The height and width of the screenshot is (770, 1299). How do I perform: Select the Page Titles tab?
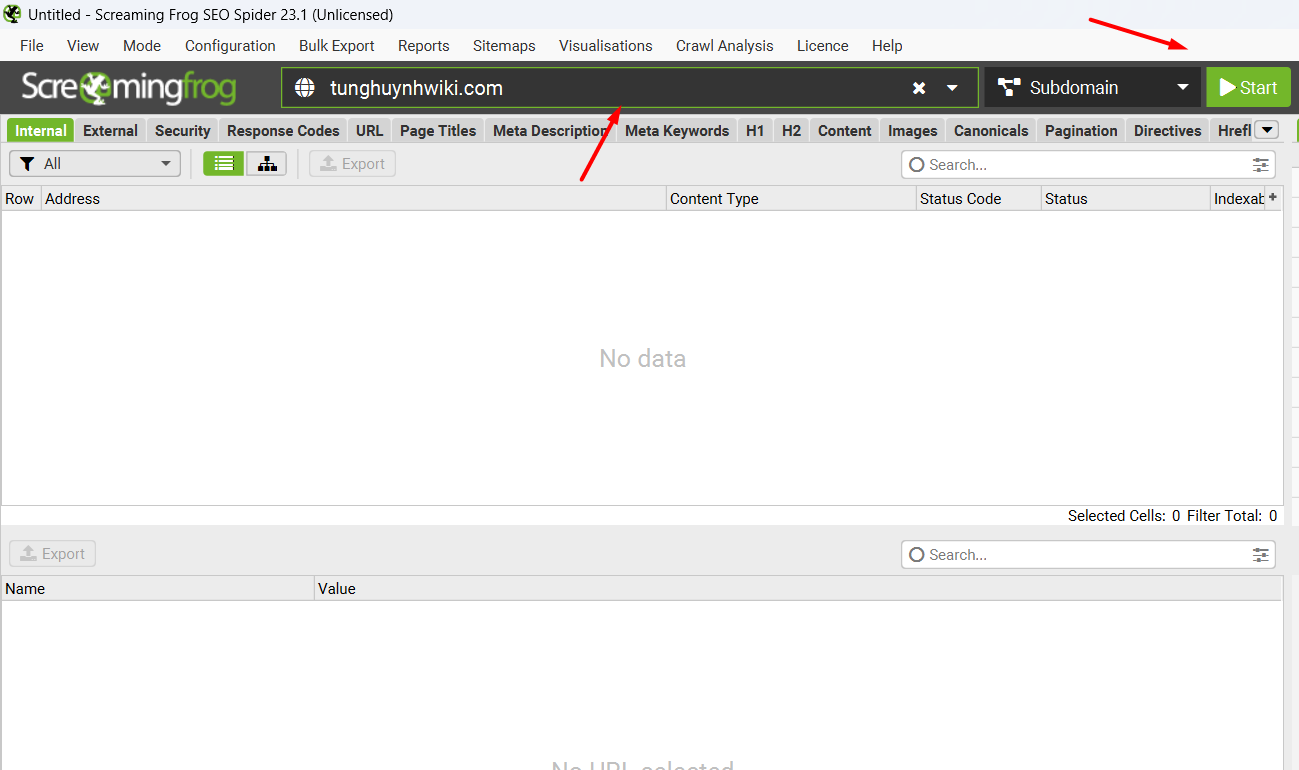[438, 131]
